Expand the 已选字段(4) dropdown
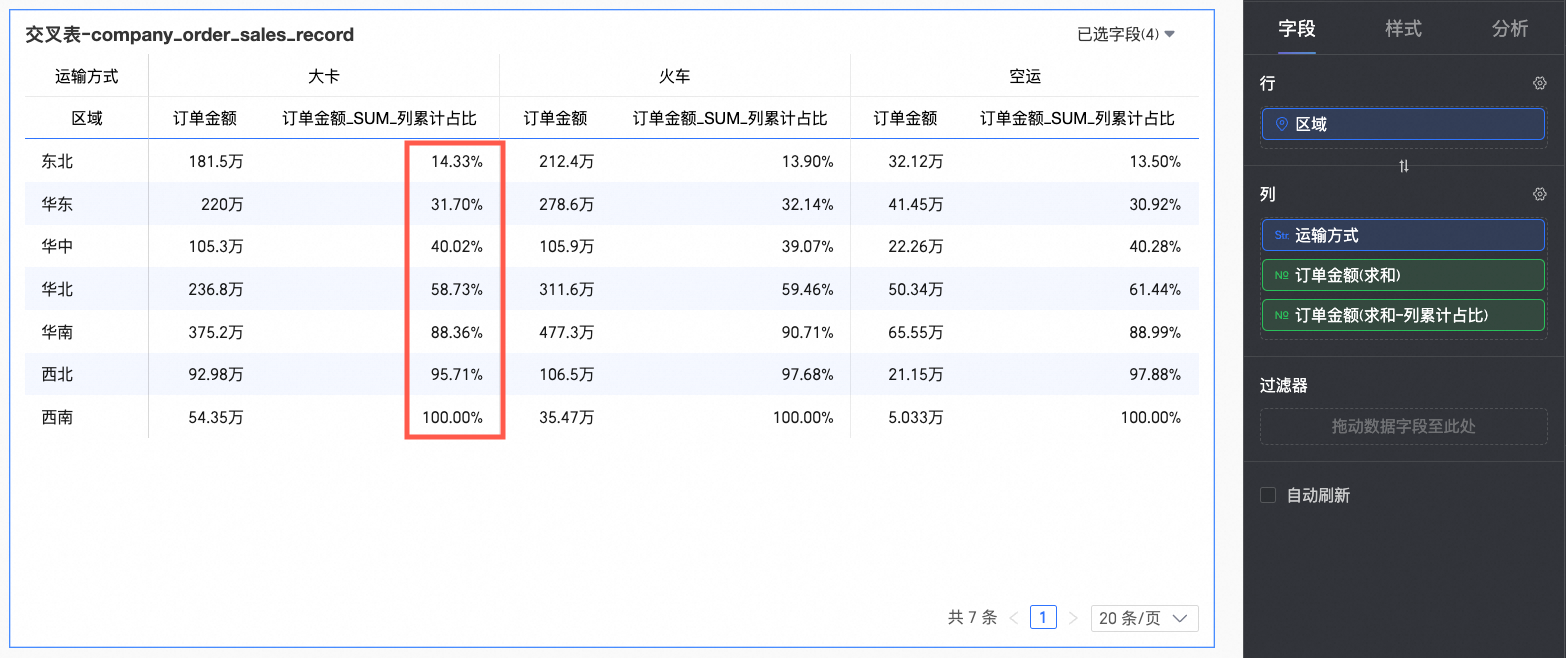Image resolution: width=1566 pixels, height=658 pixels. (1126, 35)
